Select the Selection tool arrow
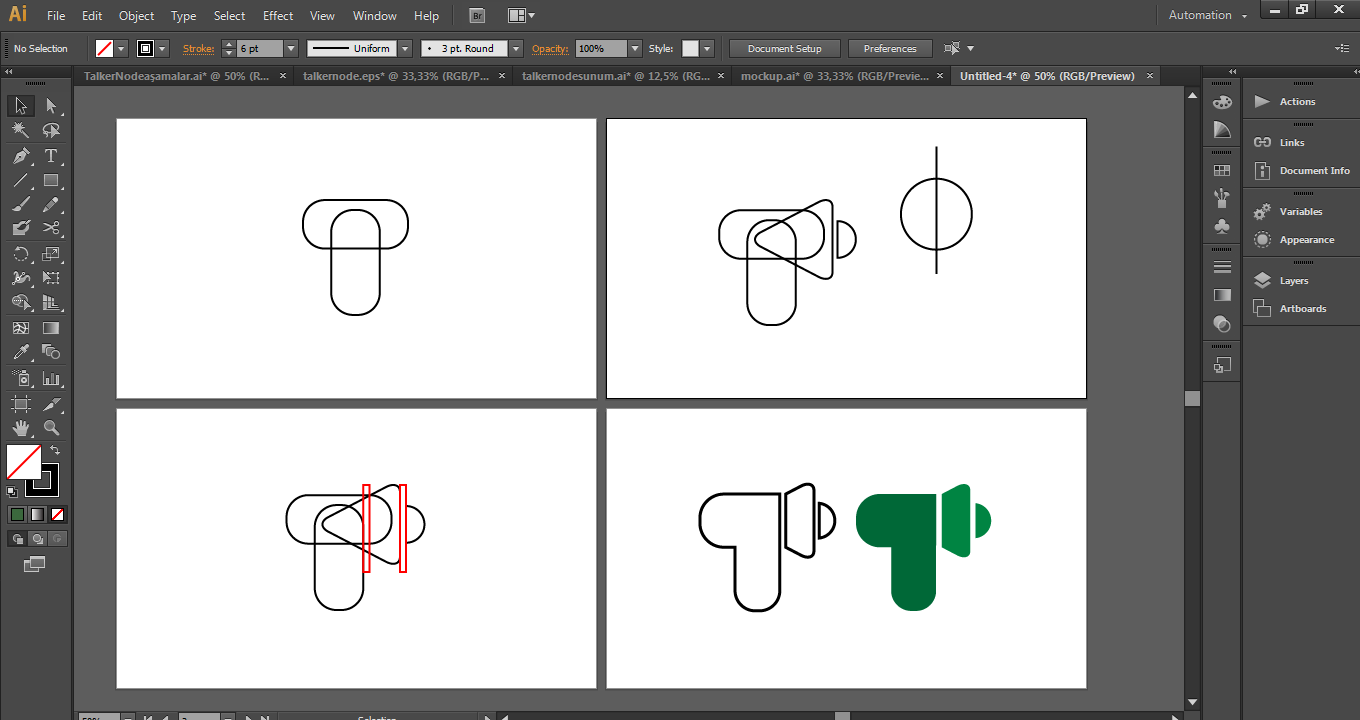 tap(21, 106)
